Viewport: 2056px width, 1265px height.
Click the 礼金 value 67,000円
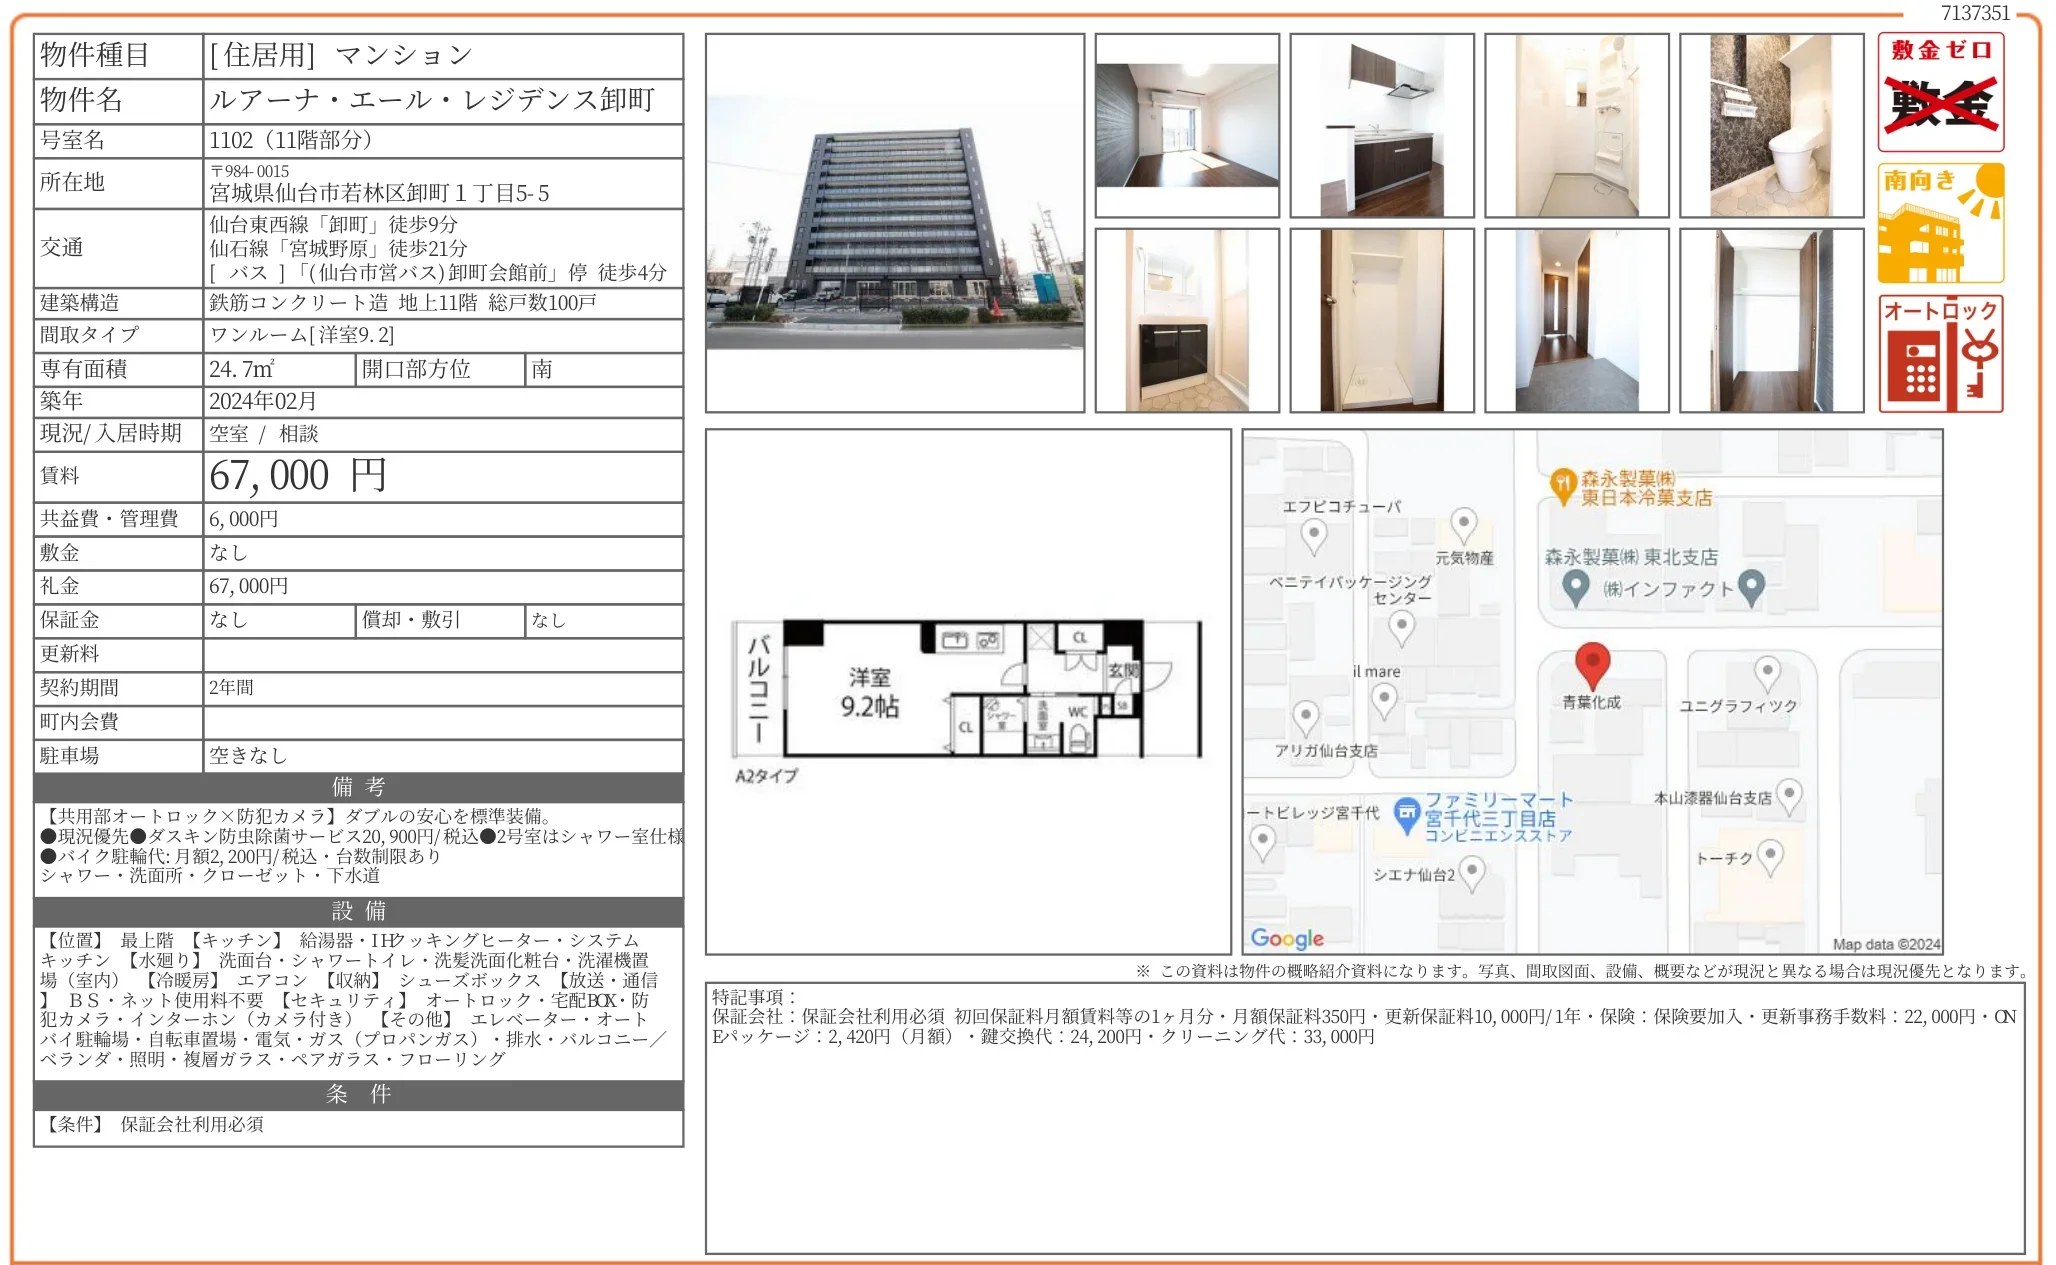tap(248, 586)
